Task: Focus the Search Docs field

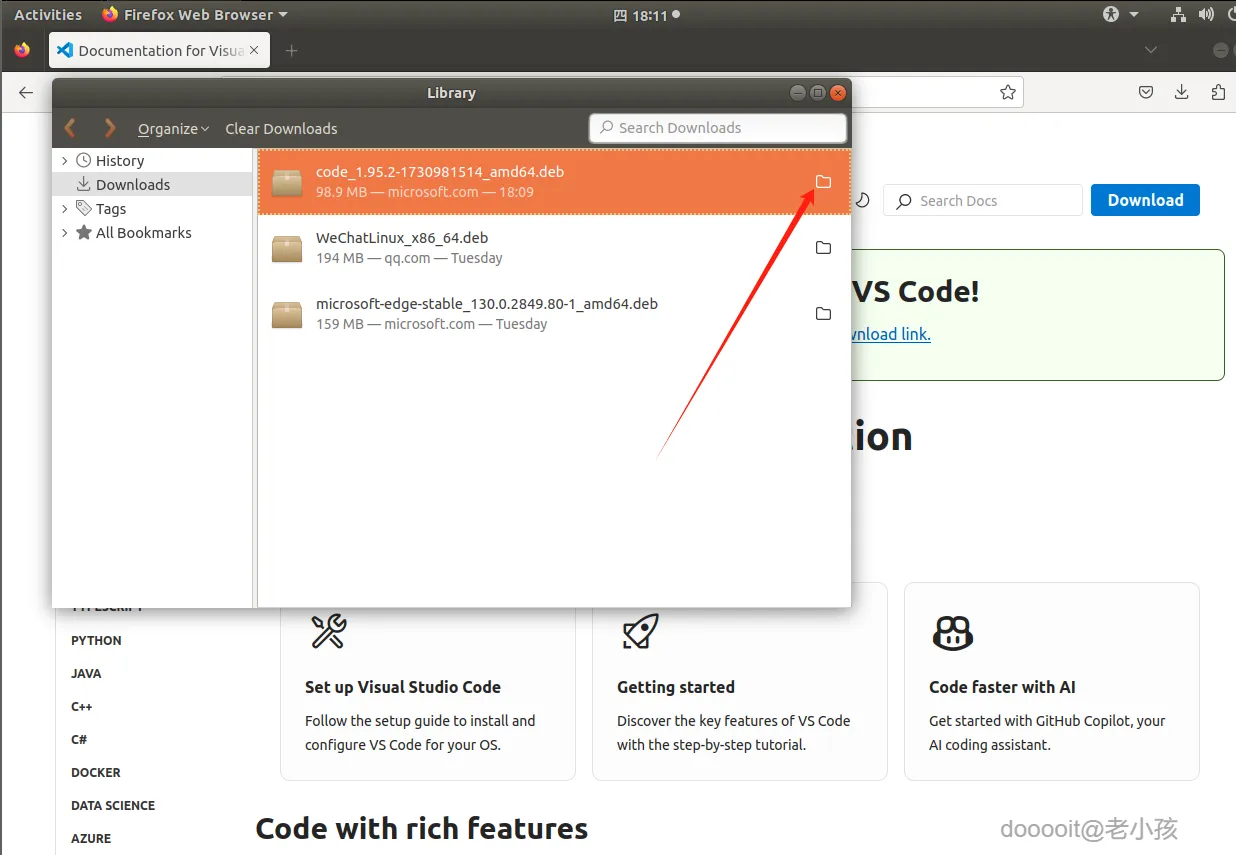Action: click(983, 200)
